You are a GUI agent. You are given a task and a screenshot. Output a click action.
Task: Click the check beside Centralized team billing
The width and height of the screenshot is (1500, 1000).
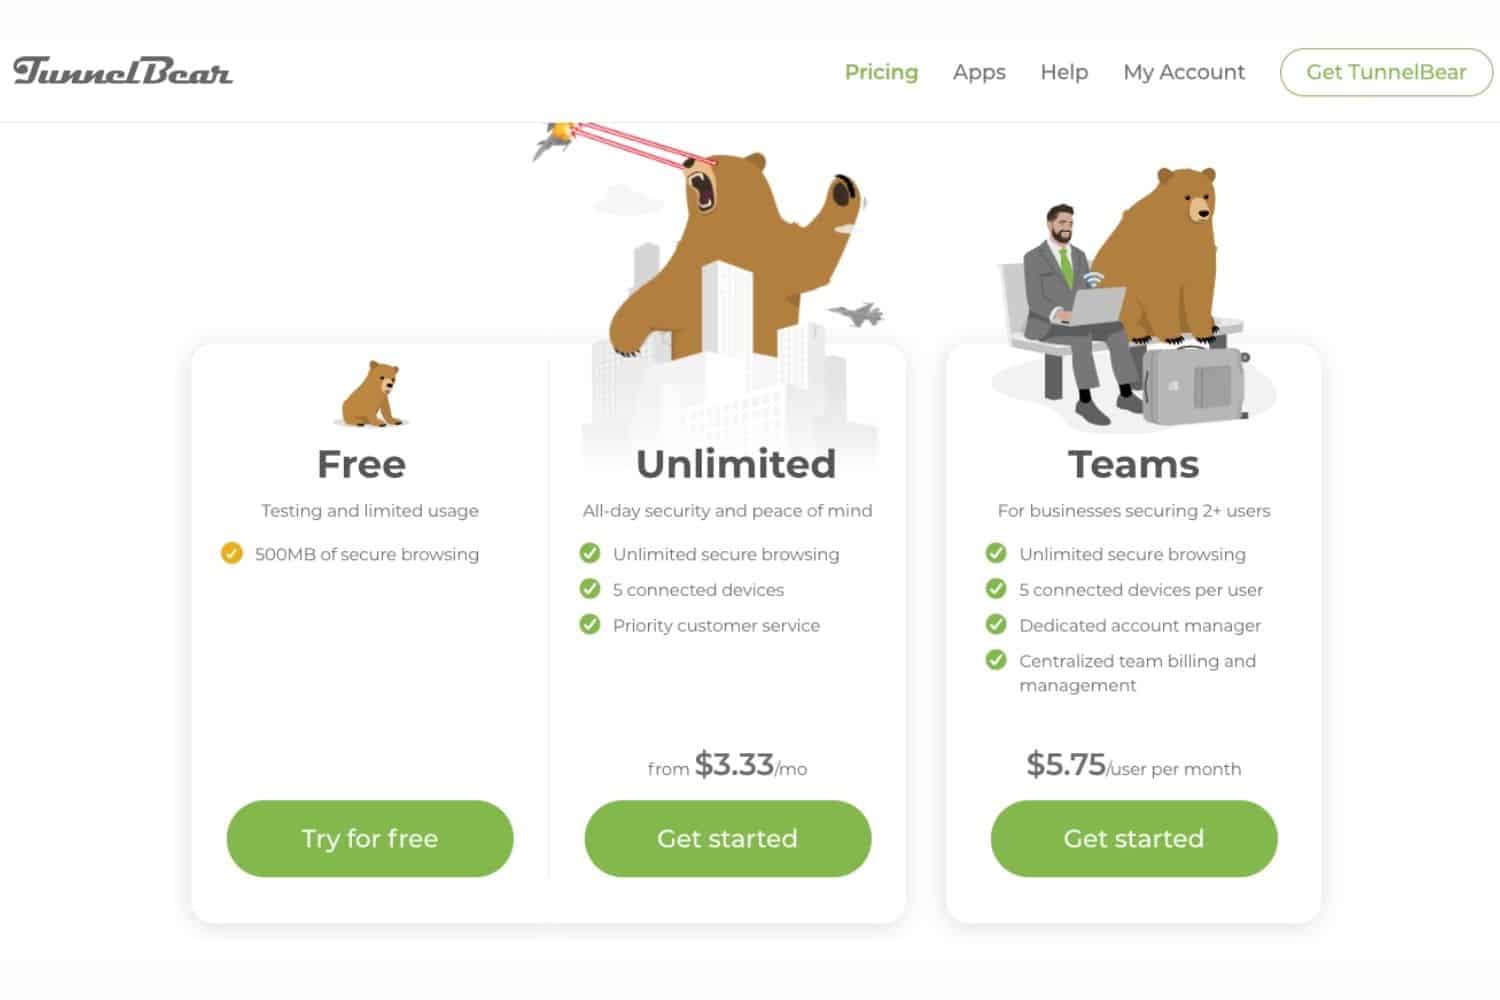(x=996, y=660)
